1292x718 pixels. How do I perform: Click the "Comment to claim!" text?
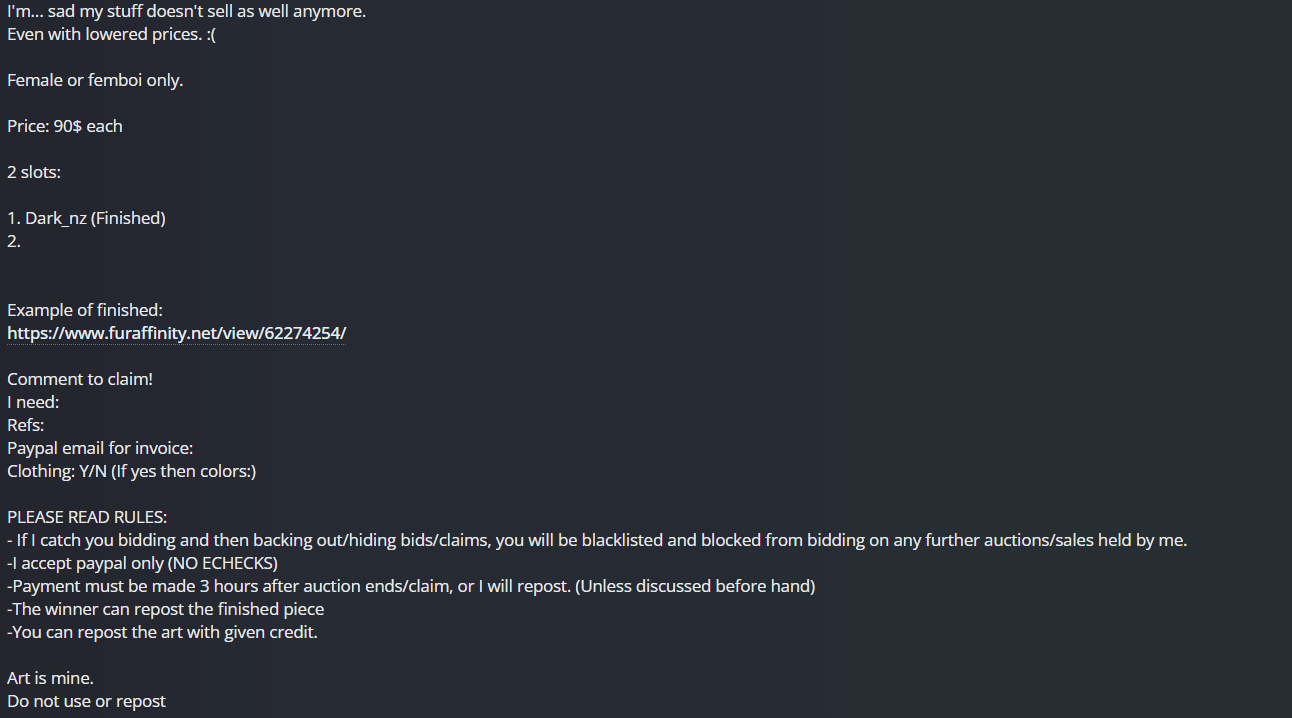point(80,379)
